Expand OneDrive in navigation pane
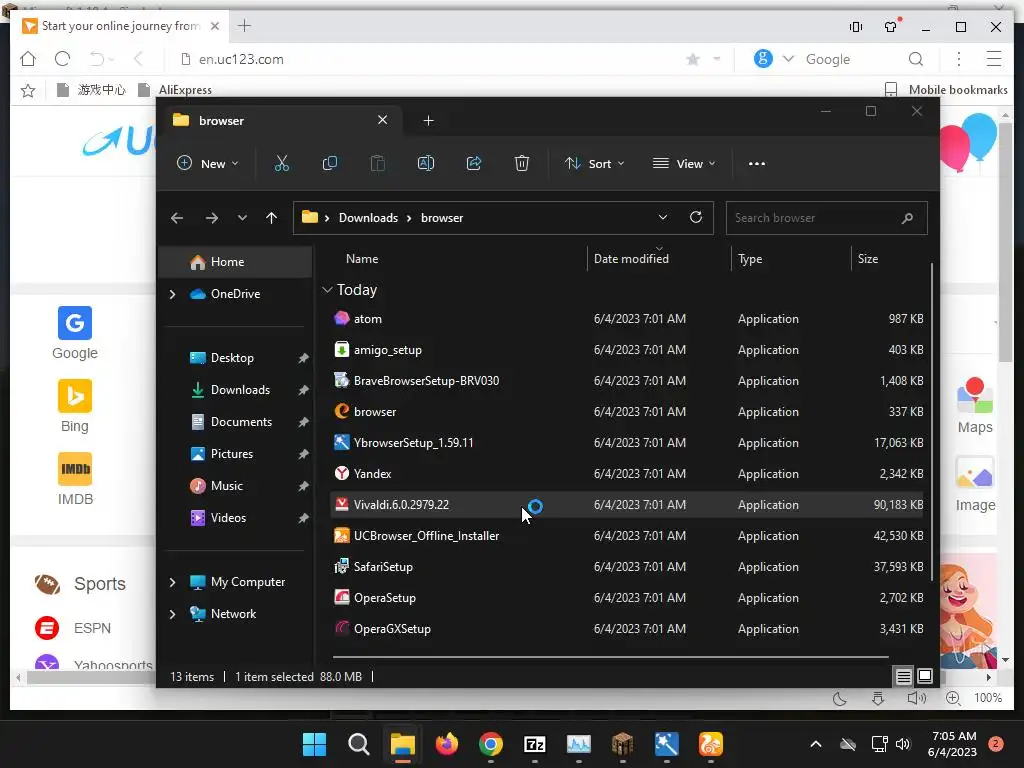Viewport: 1024px width, 768px height. (172, 294)
